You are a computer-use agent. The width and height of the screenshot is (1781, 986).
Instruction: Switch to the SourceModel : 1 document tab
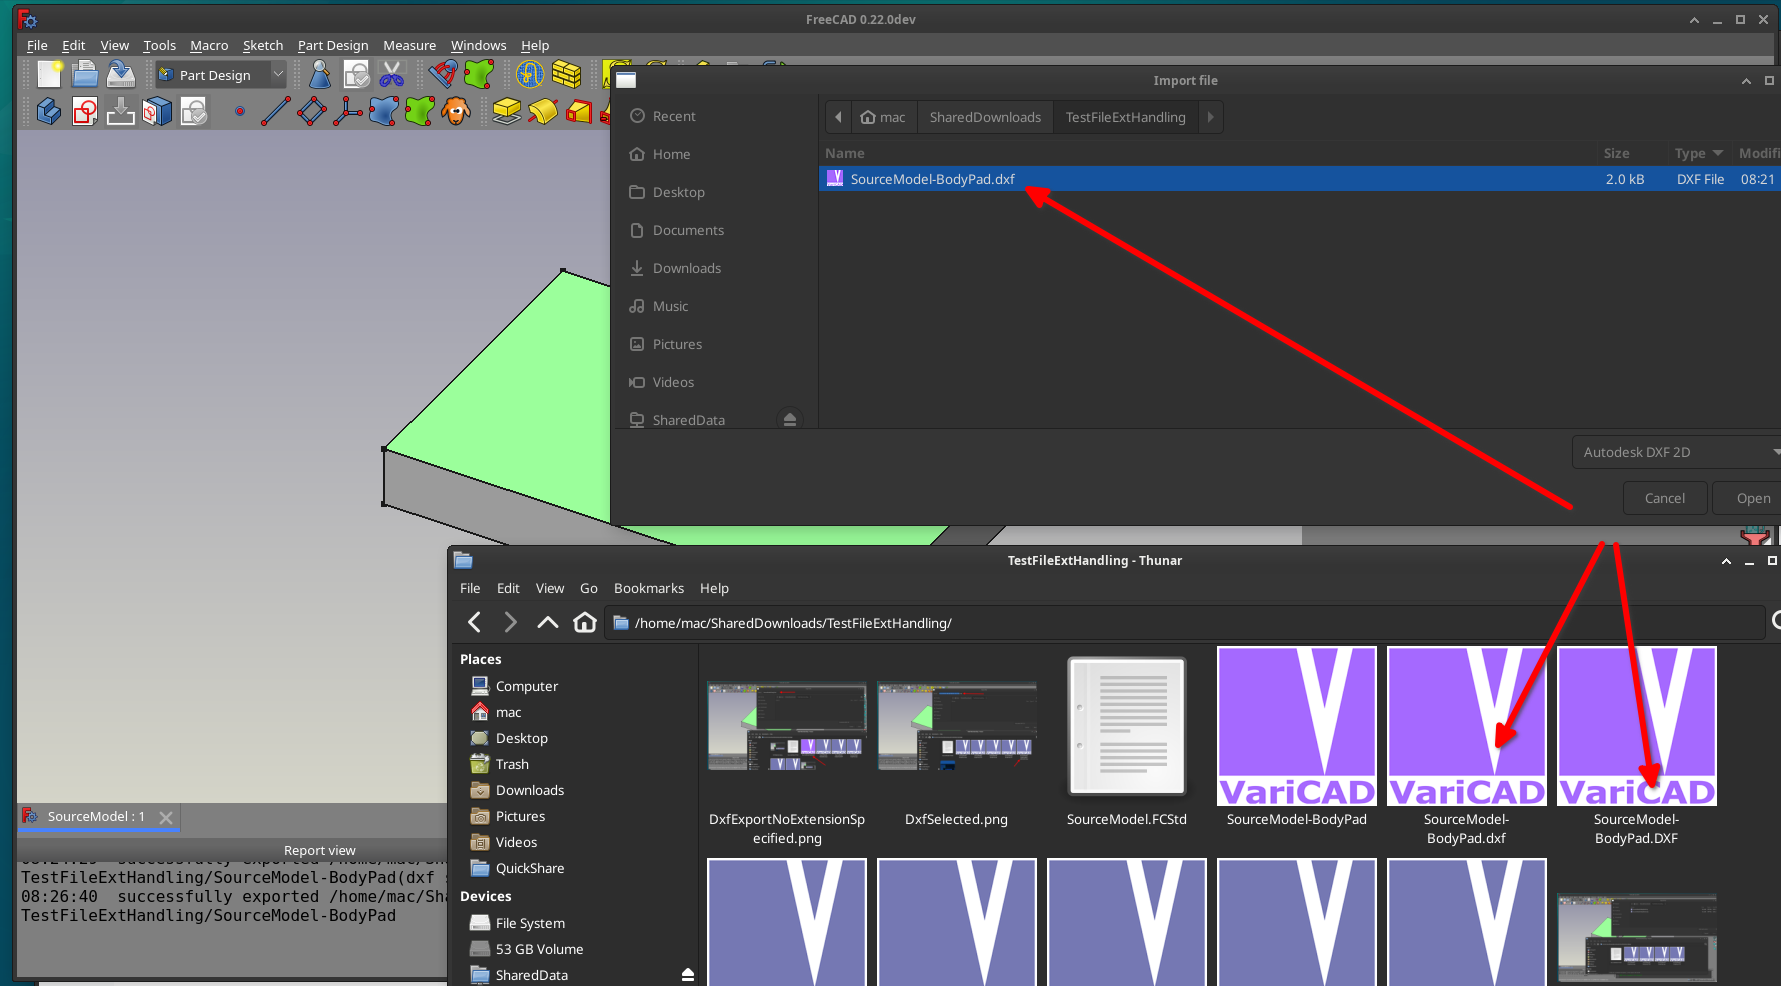pos(98,816)
